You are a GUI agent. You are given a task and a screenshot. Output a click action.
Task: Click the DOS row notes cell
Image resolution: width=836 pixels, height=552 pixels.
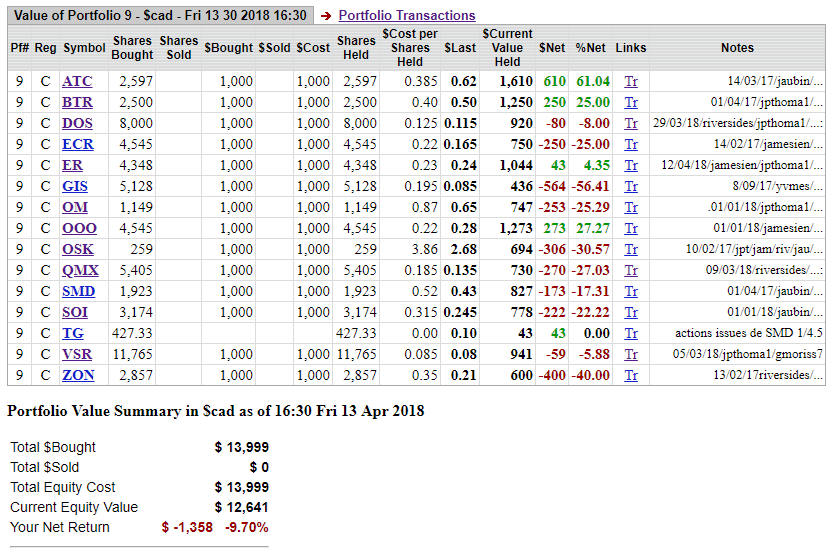738,124
